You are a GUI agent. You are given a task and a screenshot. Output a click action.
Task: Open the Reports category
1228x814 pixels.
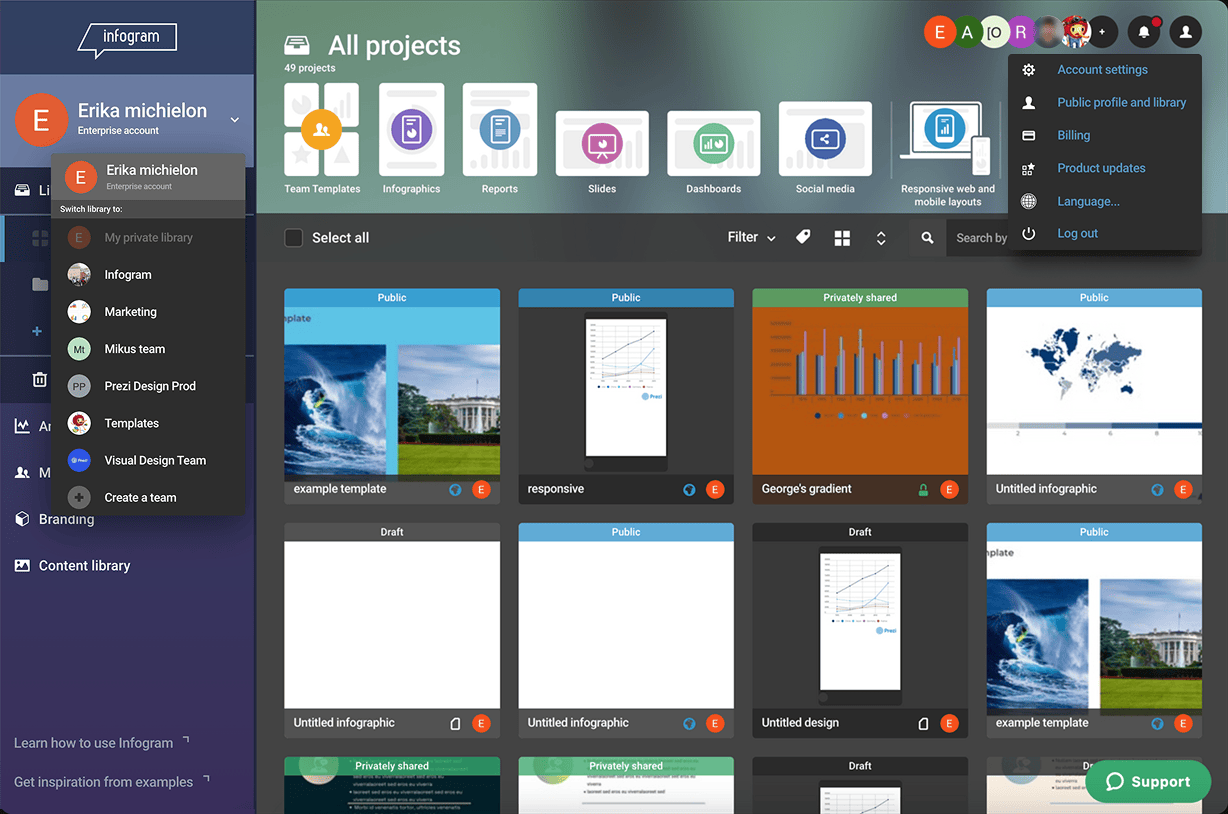tap(499, 138)
